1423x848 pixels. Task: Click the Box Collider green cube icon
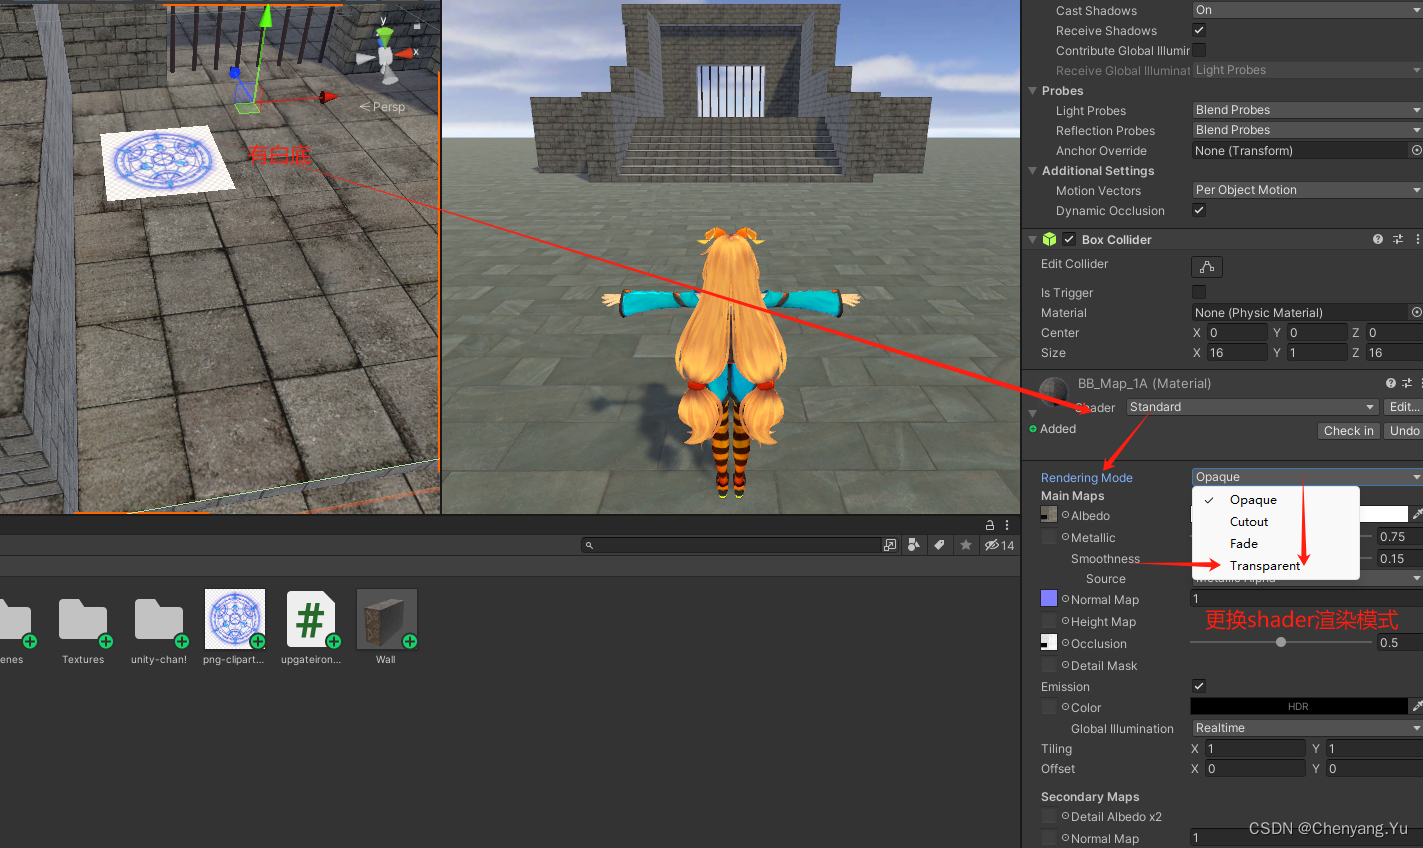point(1049,239)
